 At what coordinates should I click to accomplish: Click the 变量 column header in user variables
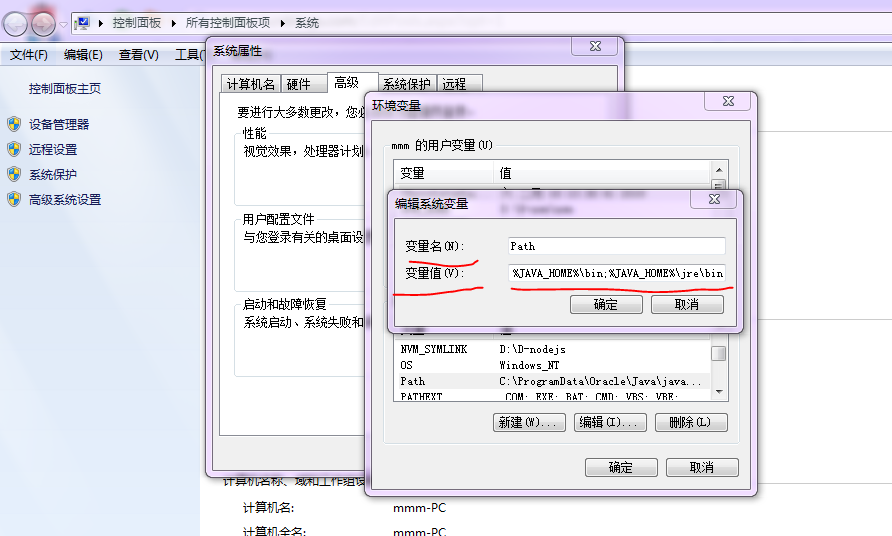443,172
